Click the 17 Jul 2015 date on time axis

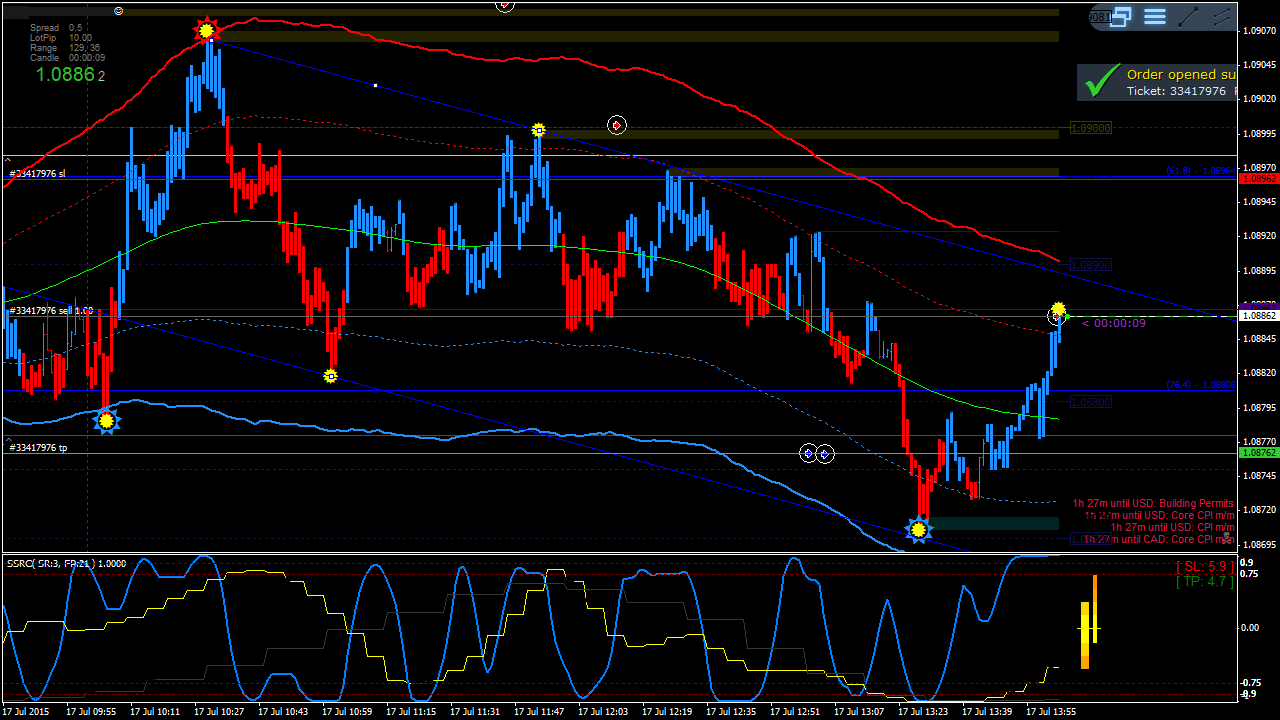(25, 712)
